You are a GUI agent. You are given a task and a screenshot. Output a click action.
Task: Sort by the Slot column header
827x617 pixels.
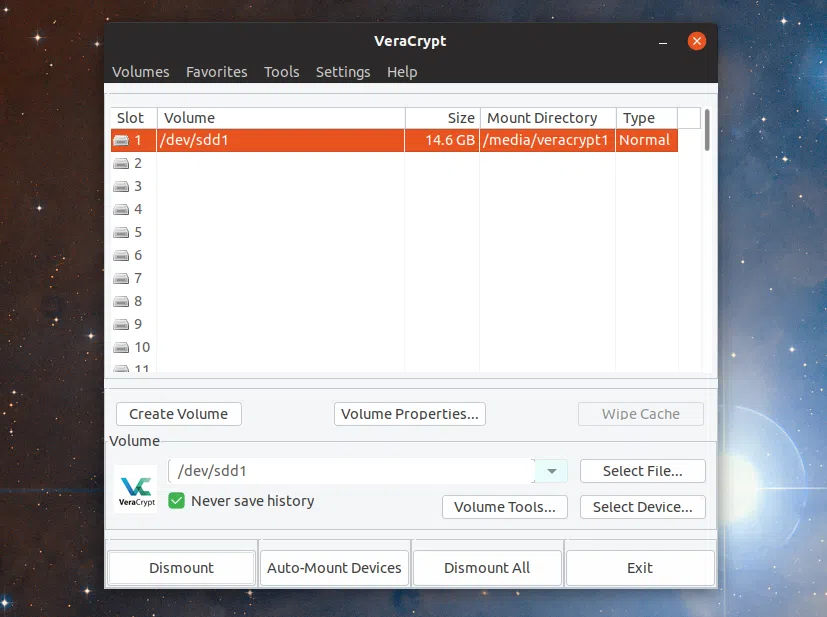pos(133,118)
